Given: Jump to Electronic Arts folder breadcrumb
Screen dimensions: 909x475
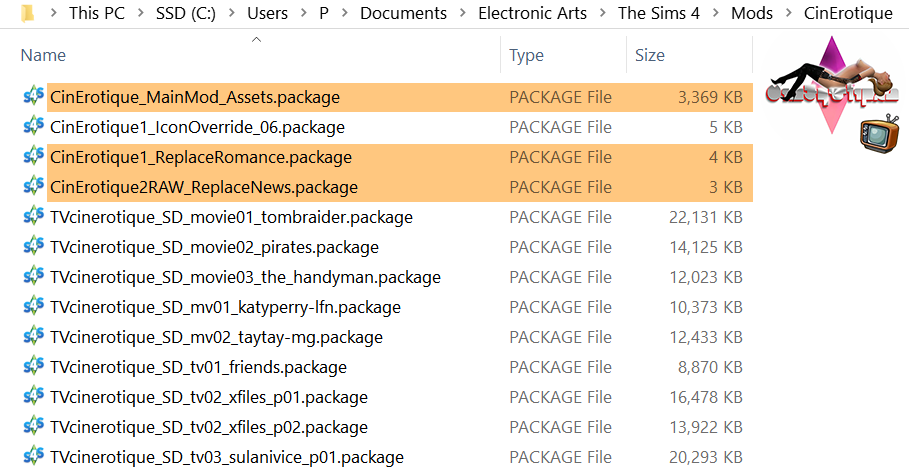Looking at the screenshot, I should click(532, 13).
